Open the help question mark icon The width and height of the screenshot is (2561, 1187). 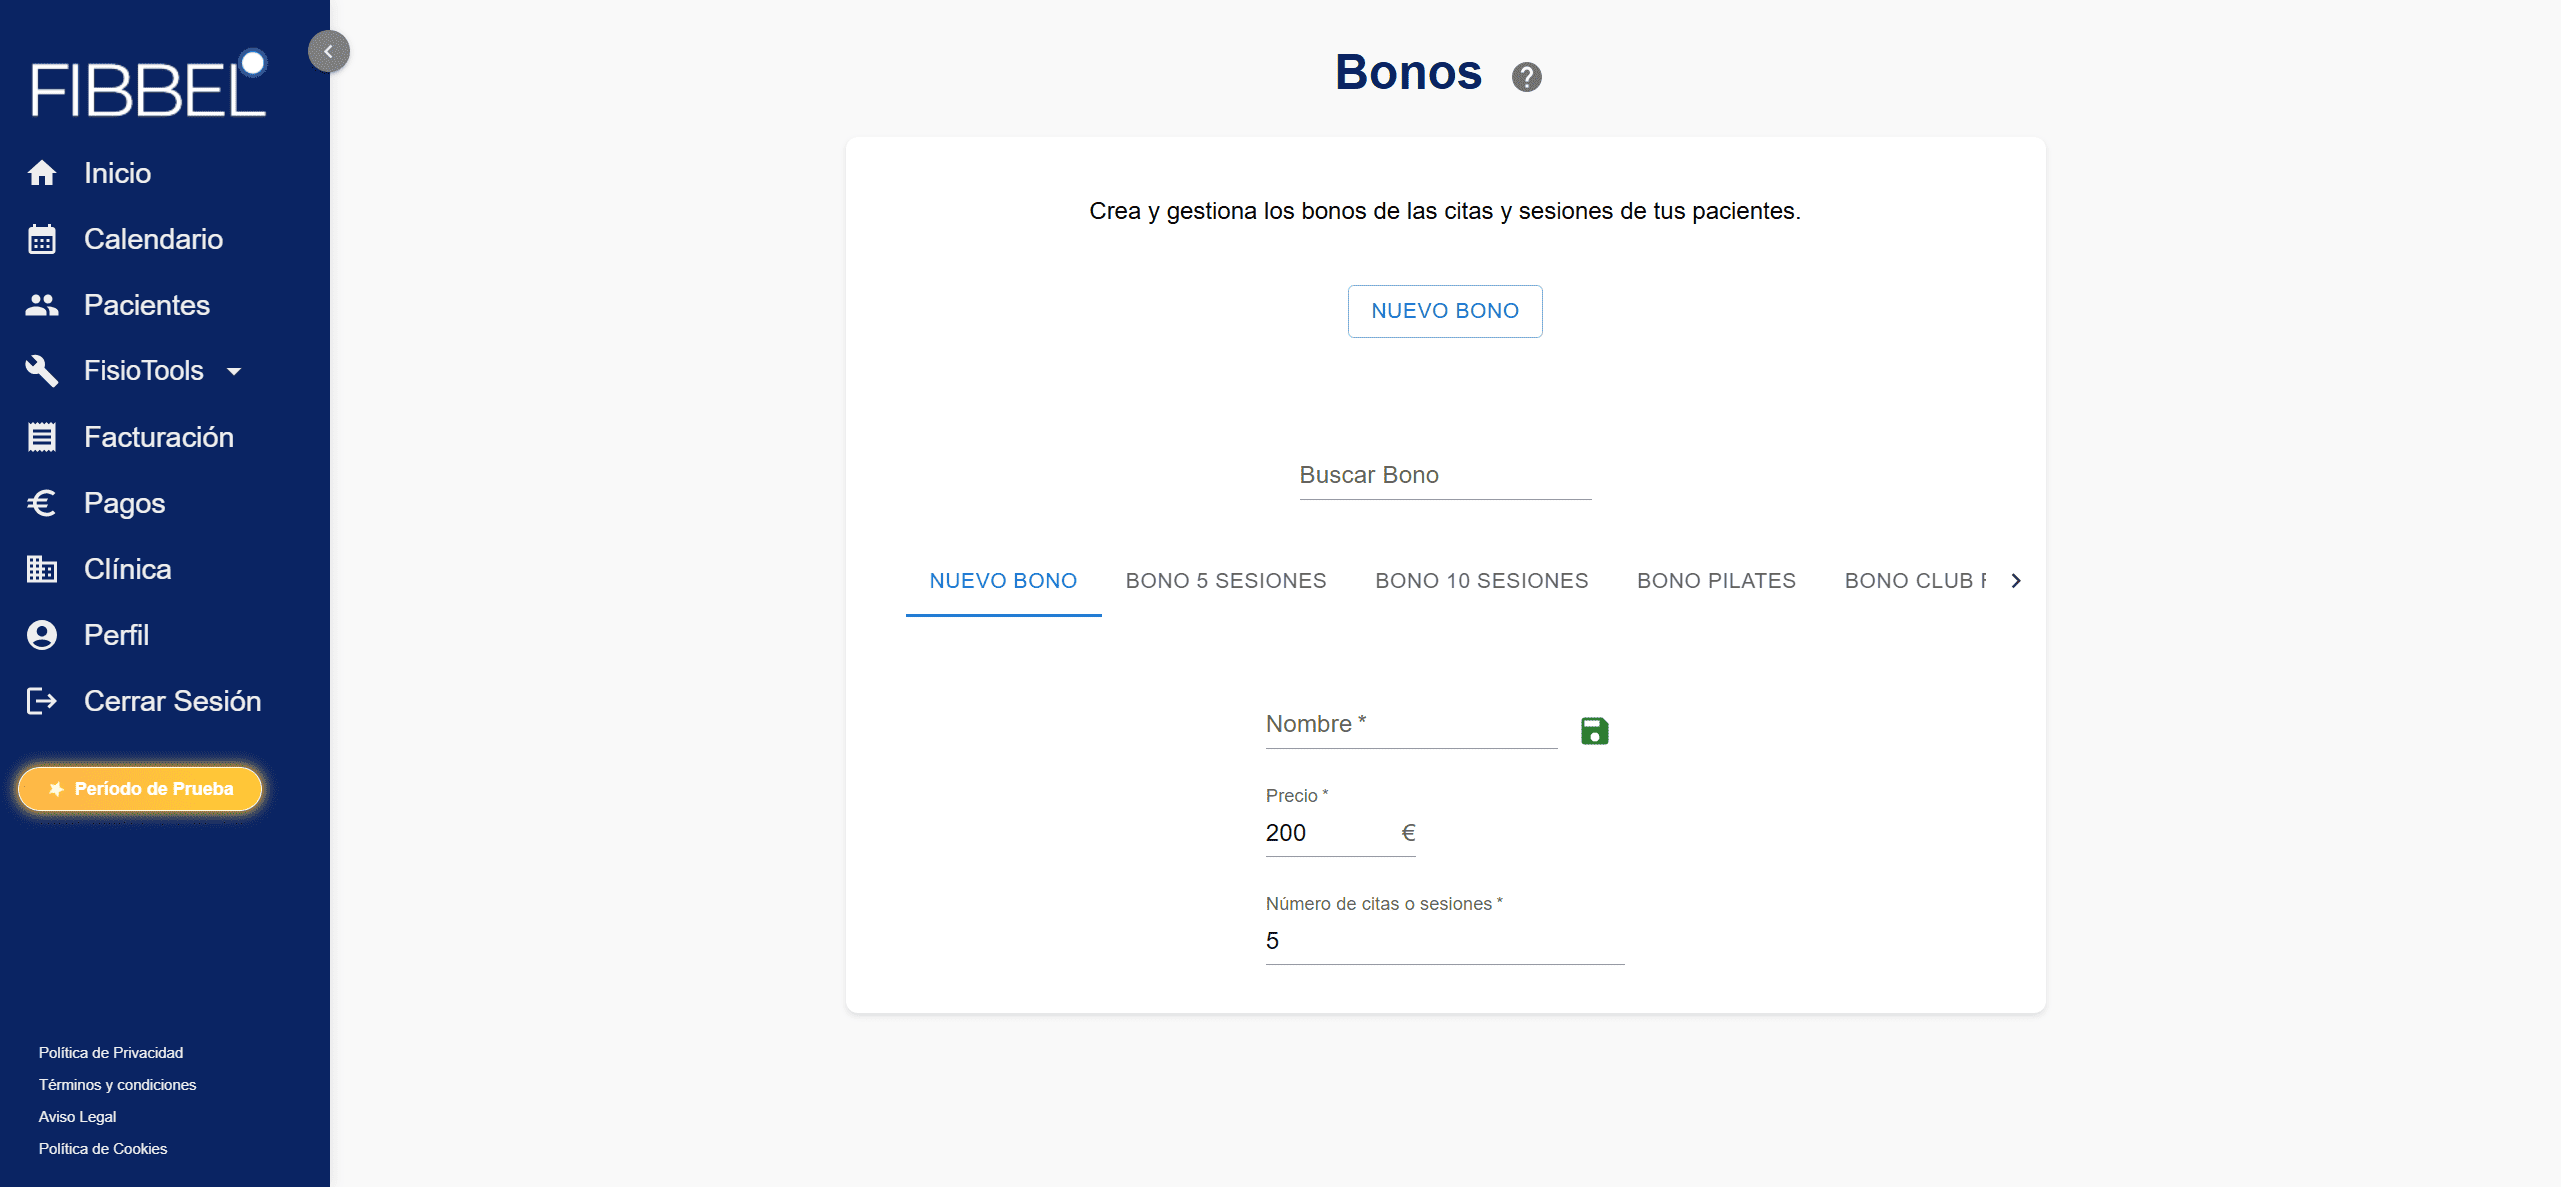point(1526,77)
